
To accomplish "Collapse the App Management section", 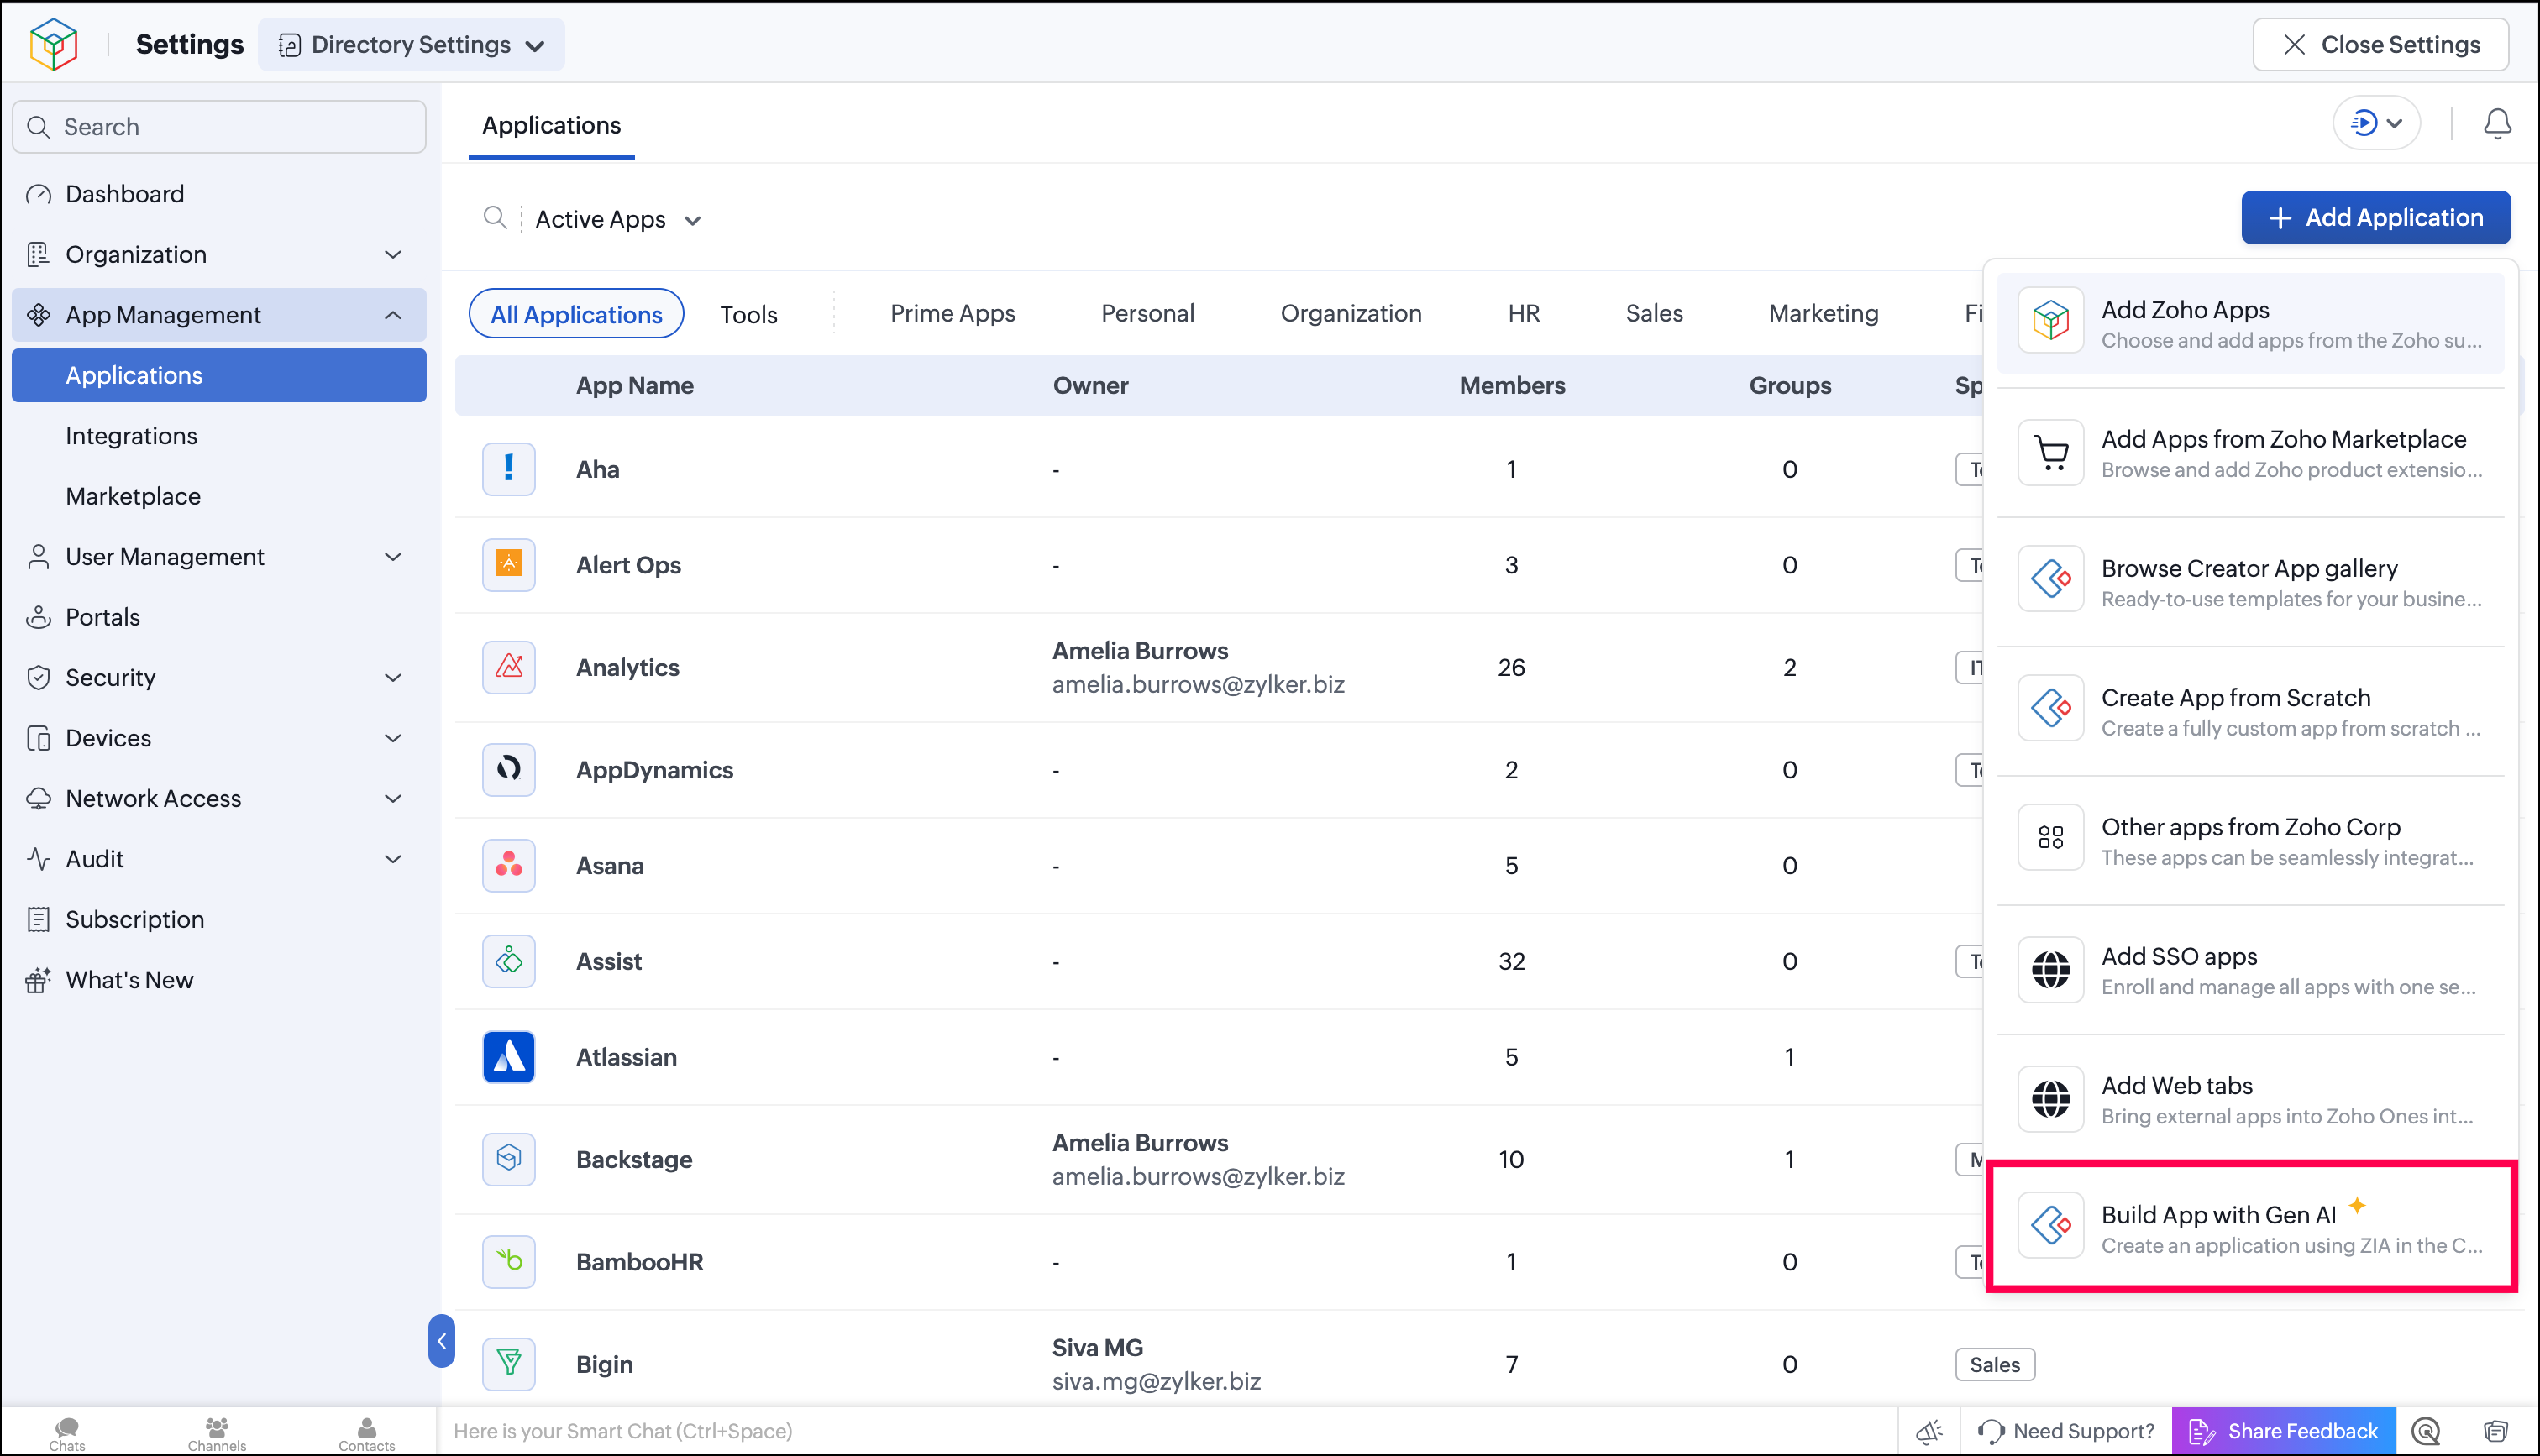I will tap(219, 315).
